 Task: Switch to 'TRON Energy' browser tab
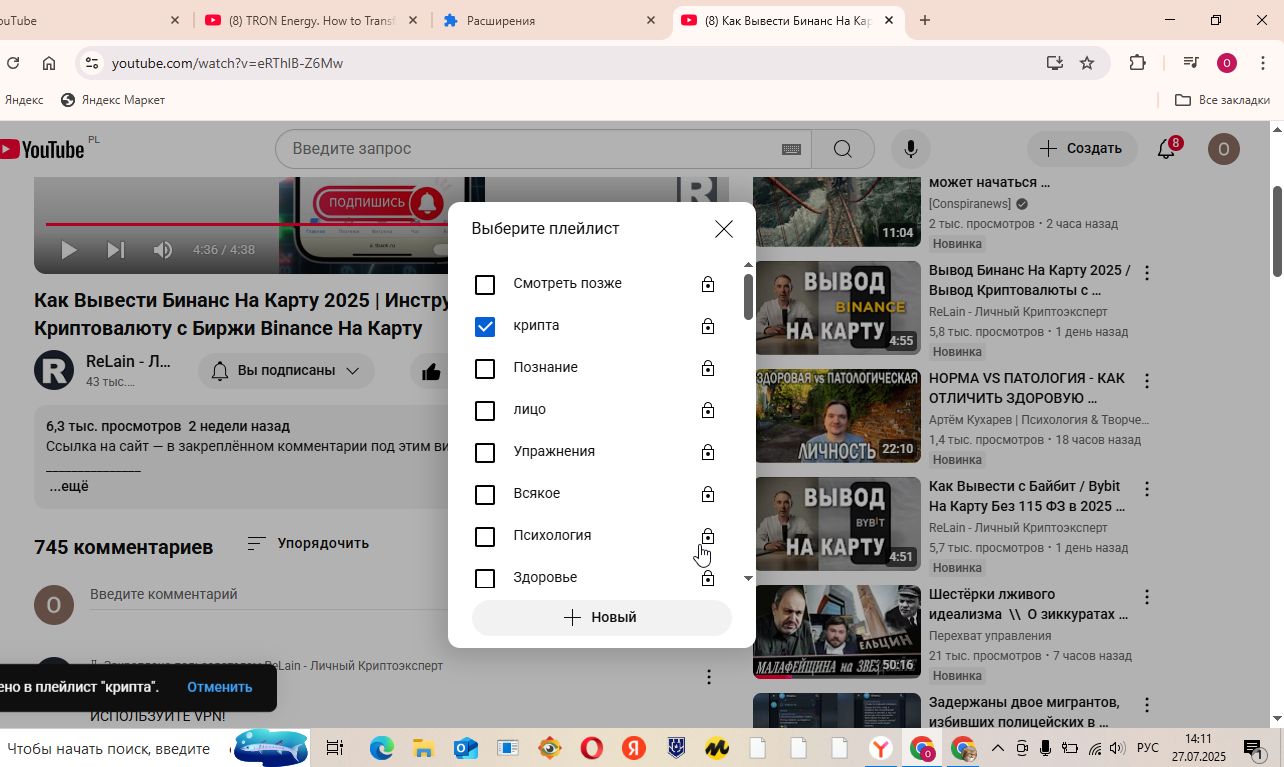pyautogui.click(x=311, y=20)
